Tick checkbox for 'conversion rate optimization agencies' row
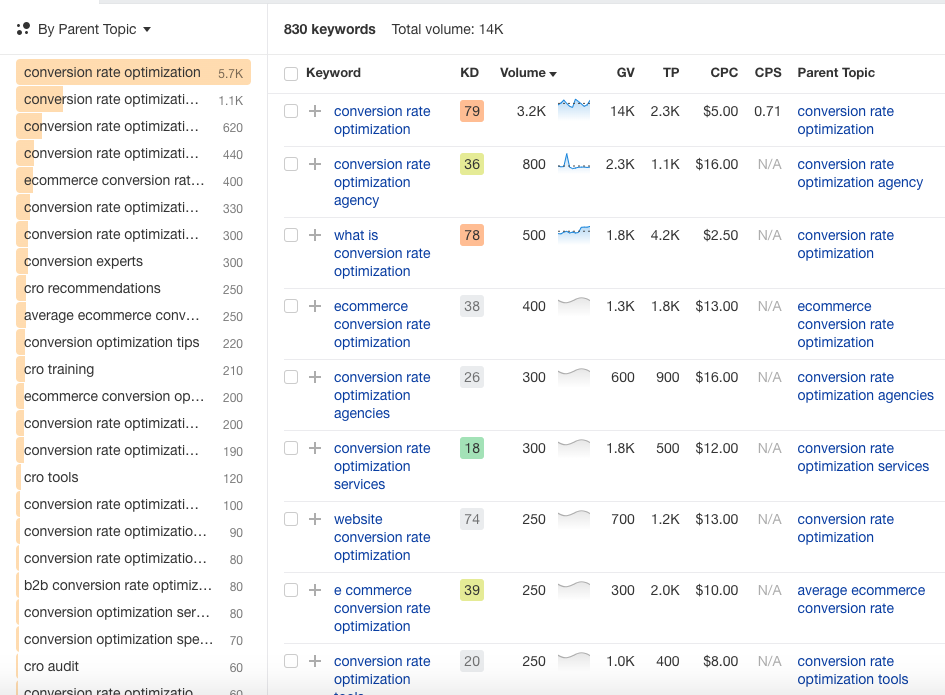The height and width of the screenshot is (695, 945). [x=291, y=377]
